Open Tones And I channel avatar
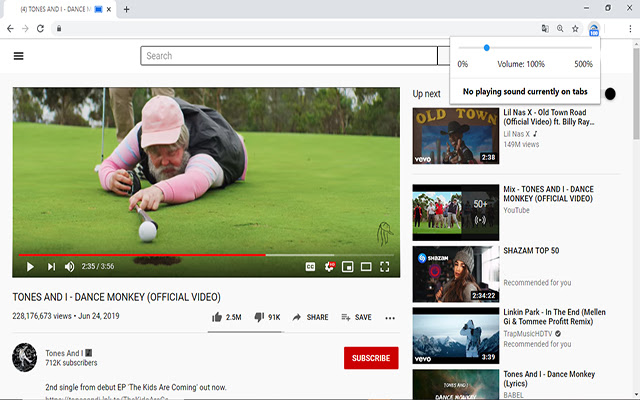 (24, 357)
